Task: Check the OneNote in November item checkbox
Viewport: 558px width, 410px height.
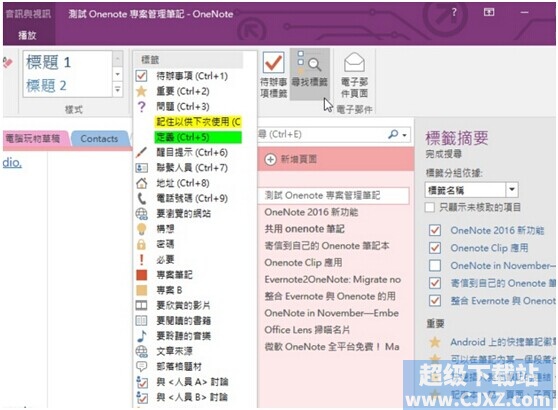Action: pos(435,266)
